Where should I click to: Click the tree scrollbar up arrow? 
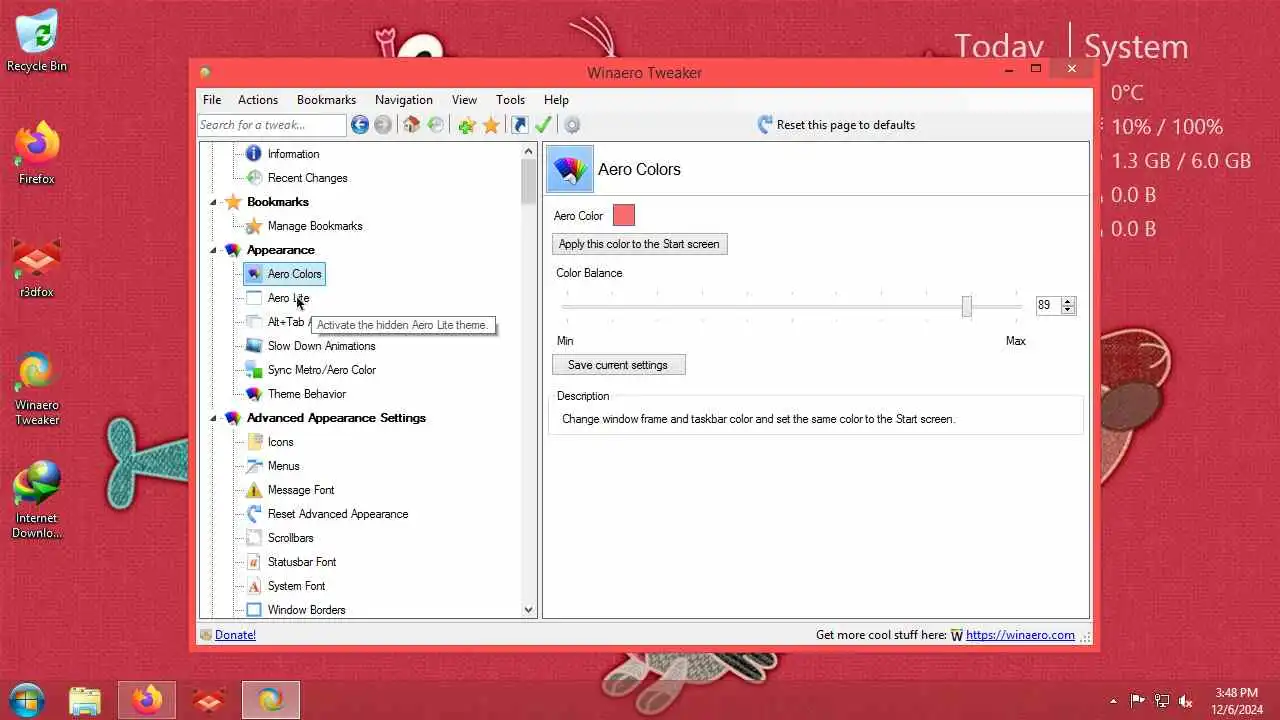tap(529, 151)
